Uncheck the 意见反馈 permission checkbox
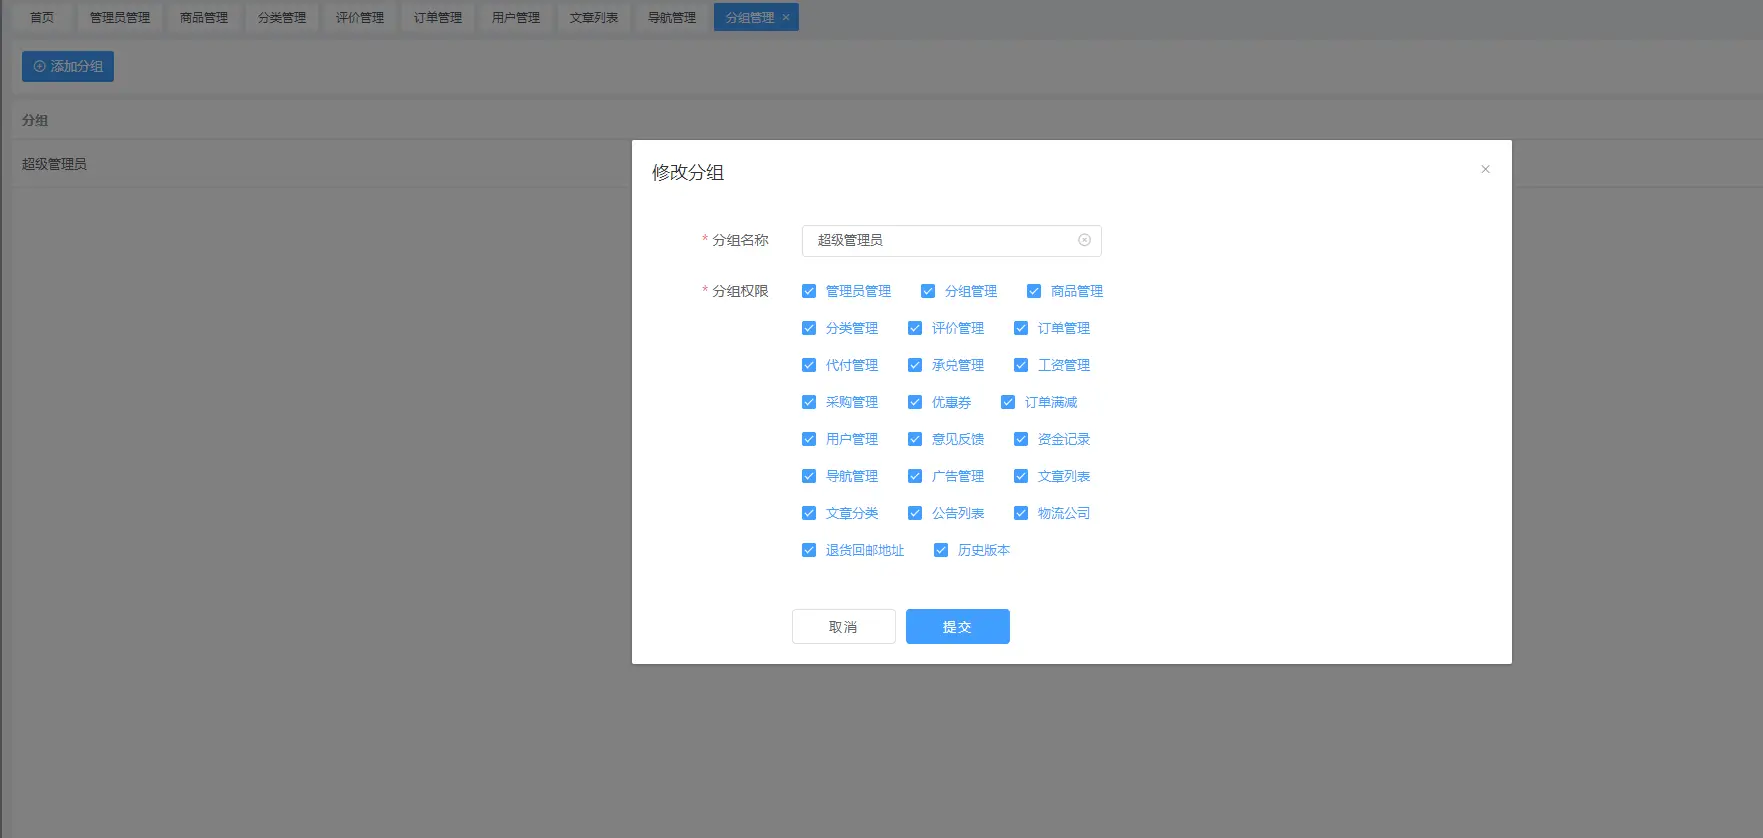Viewport: 1763px width, 838px height. click(x=915, y=439)
